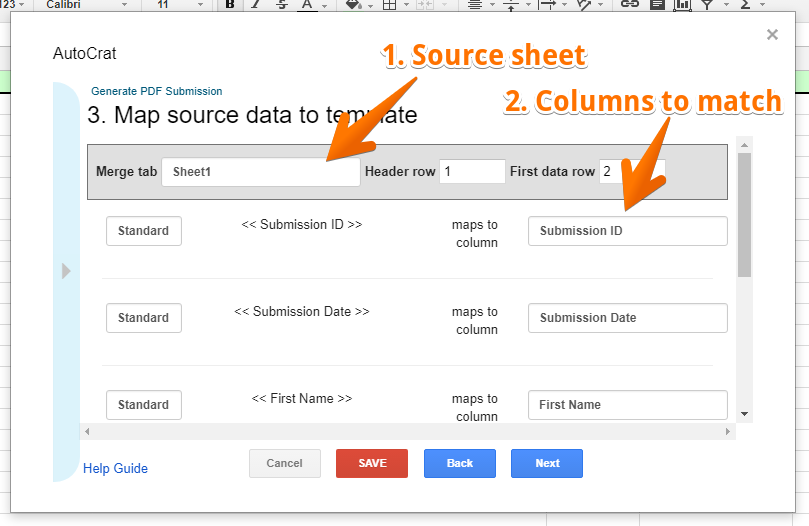The width and height of the screenshot is (809, 526).
Task: Open the Submission Date column dropdown
Action: point(627,318)
